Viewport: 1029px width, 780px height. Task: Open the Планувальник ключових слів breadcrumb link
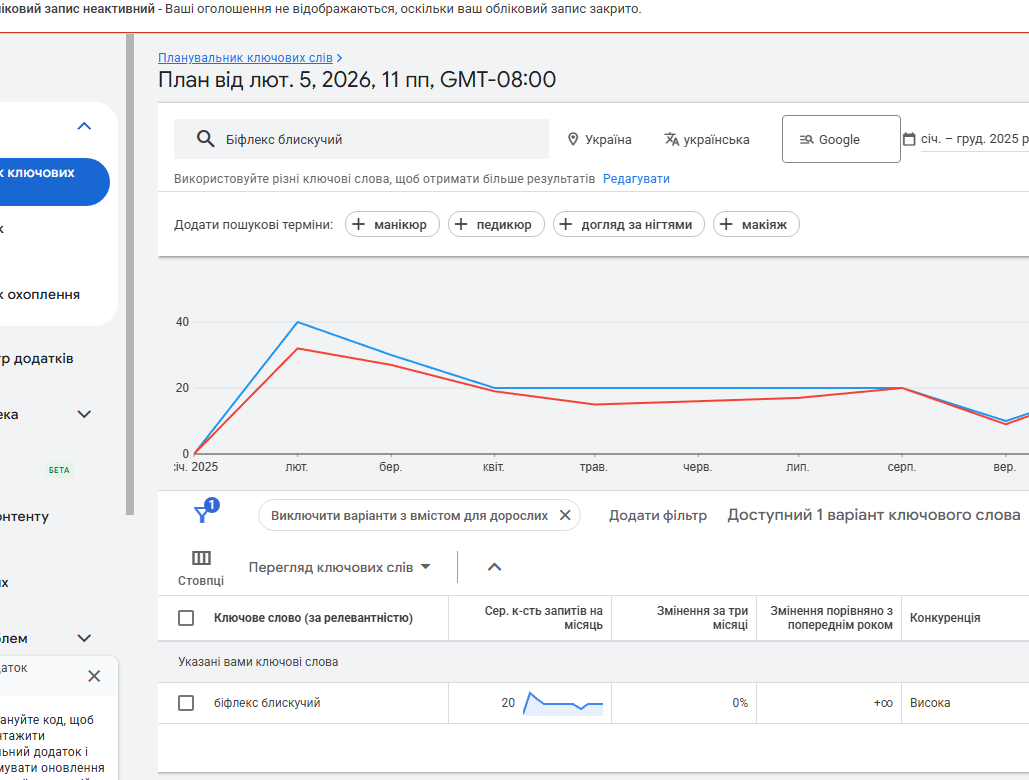tap(245, 58)
